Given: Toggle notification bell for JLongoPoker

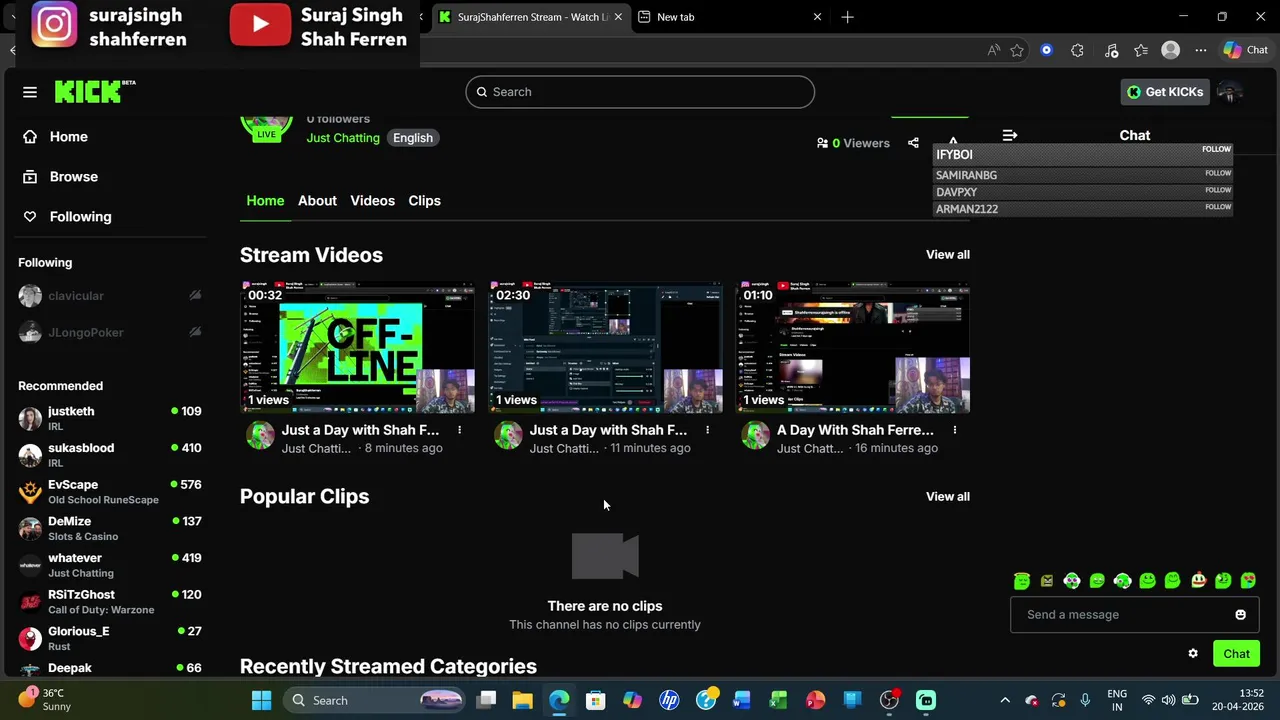Looking at the screenshot, I should click(195, 332).
